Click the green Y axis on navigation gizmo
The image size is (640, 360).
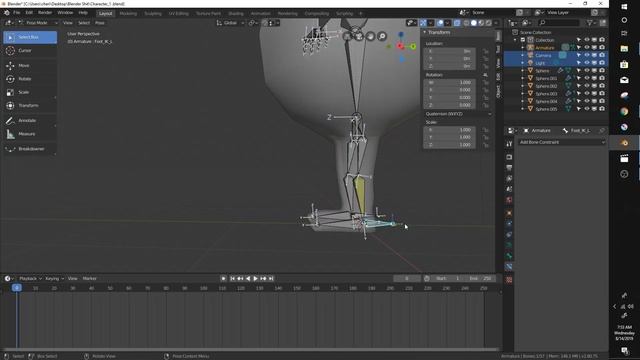pyautogui.click(x=413, y=47)
